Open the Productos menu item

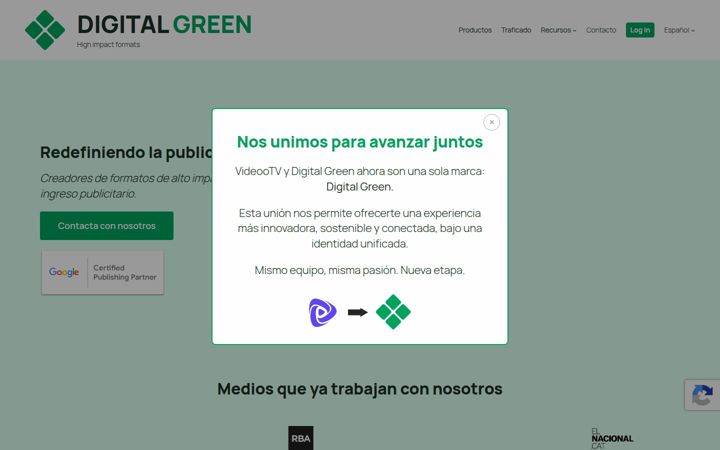(x=475, y=30)
